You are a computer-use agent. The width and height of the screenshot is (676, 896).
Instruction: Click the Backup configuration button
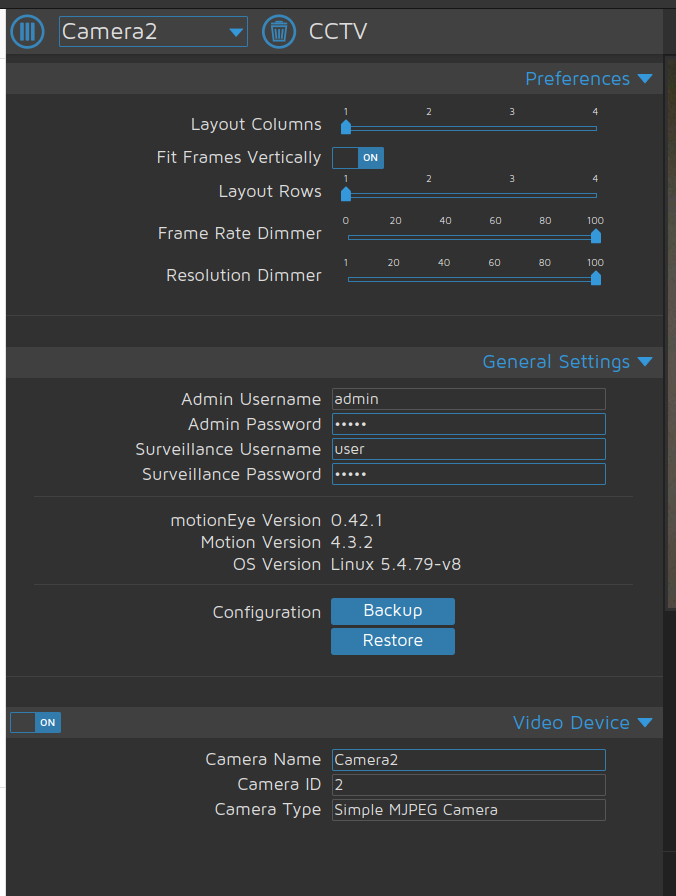392,611
